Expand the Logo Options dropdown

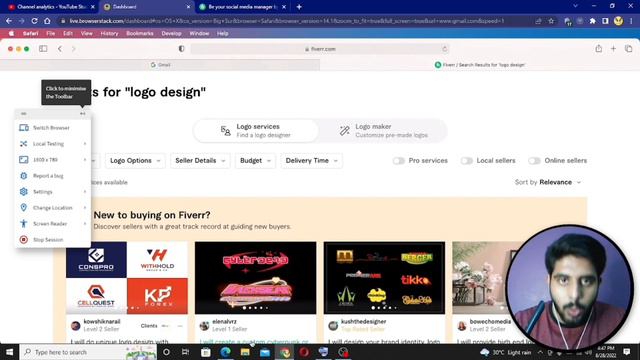pos(135,161)
